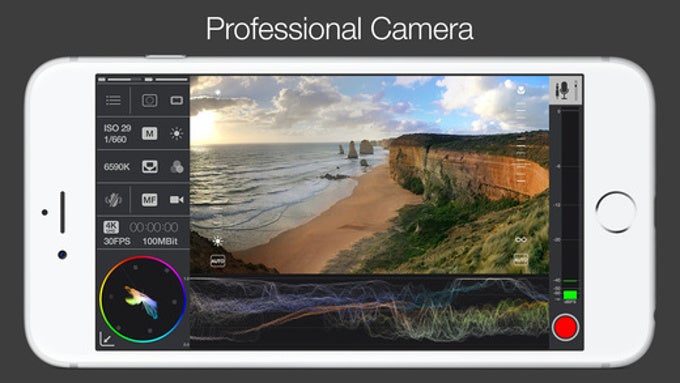
Task: Toggle the MF manual focus button
Action: tap(150, 200)
